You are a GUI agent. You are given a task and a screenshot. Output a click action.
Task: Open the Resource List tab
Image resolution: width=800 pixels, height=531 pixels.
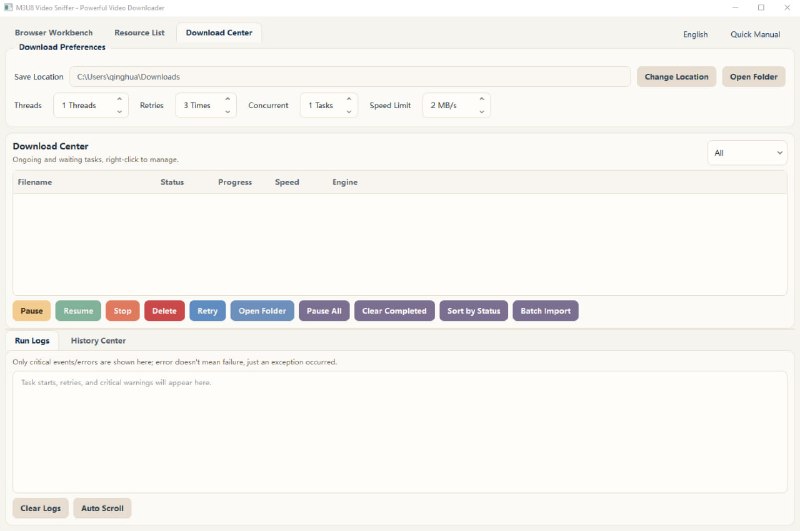[139, 33]
